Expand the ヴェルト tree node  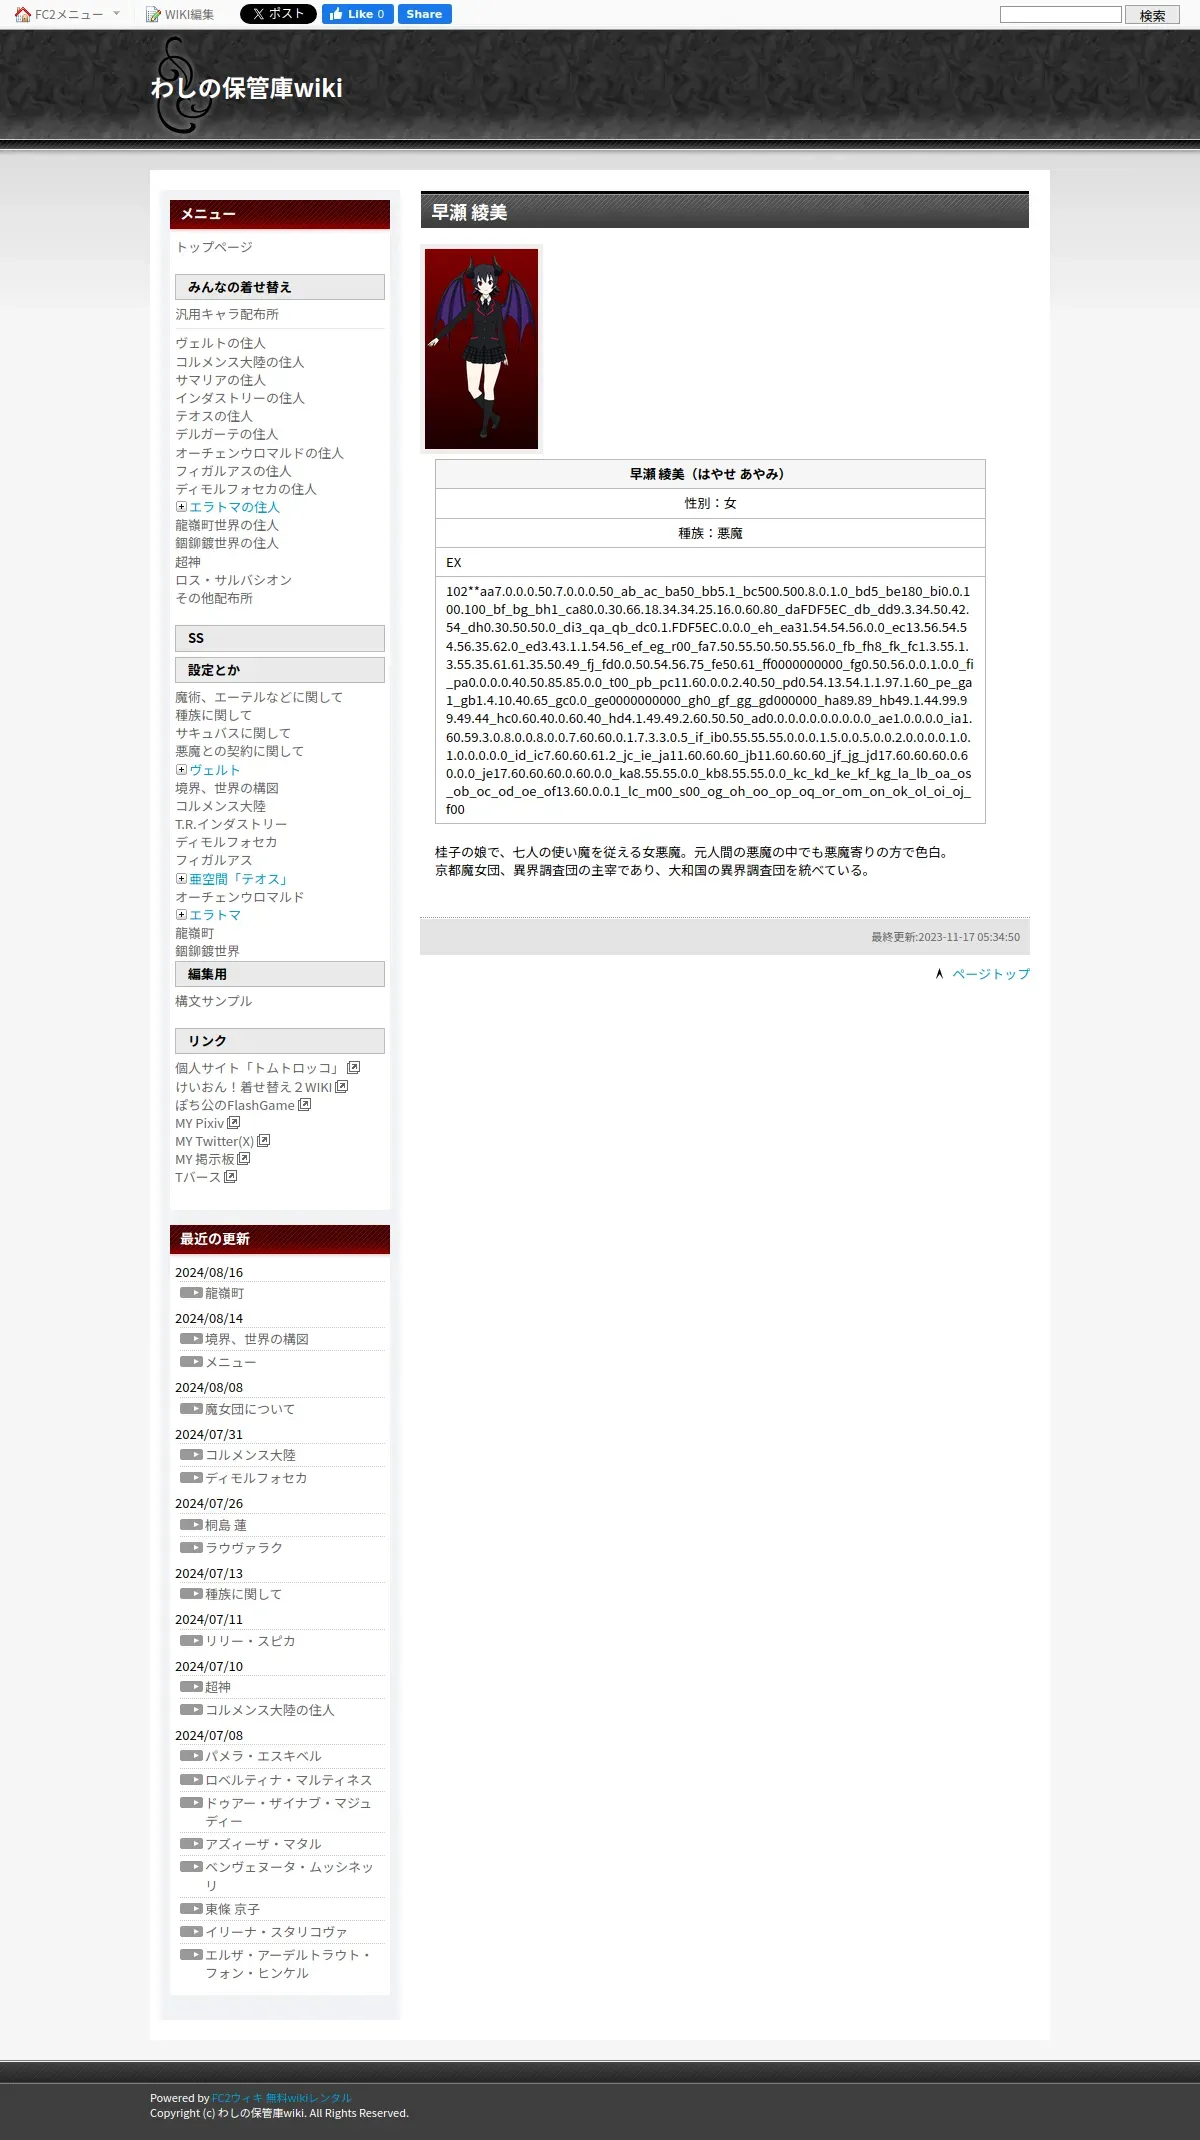pyautogui.click(x=181, y=770)
